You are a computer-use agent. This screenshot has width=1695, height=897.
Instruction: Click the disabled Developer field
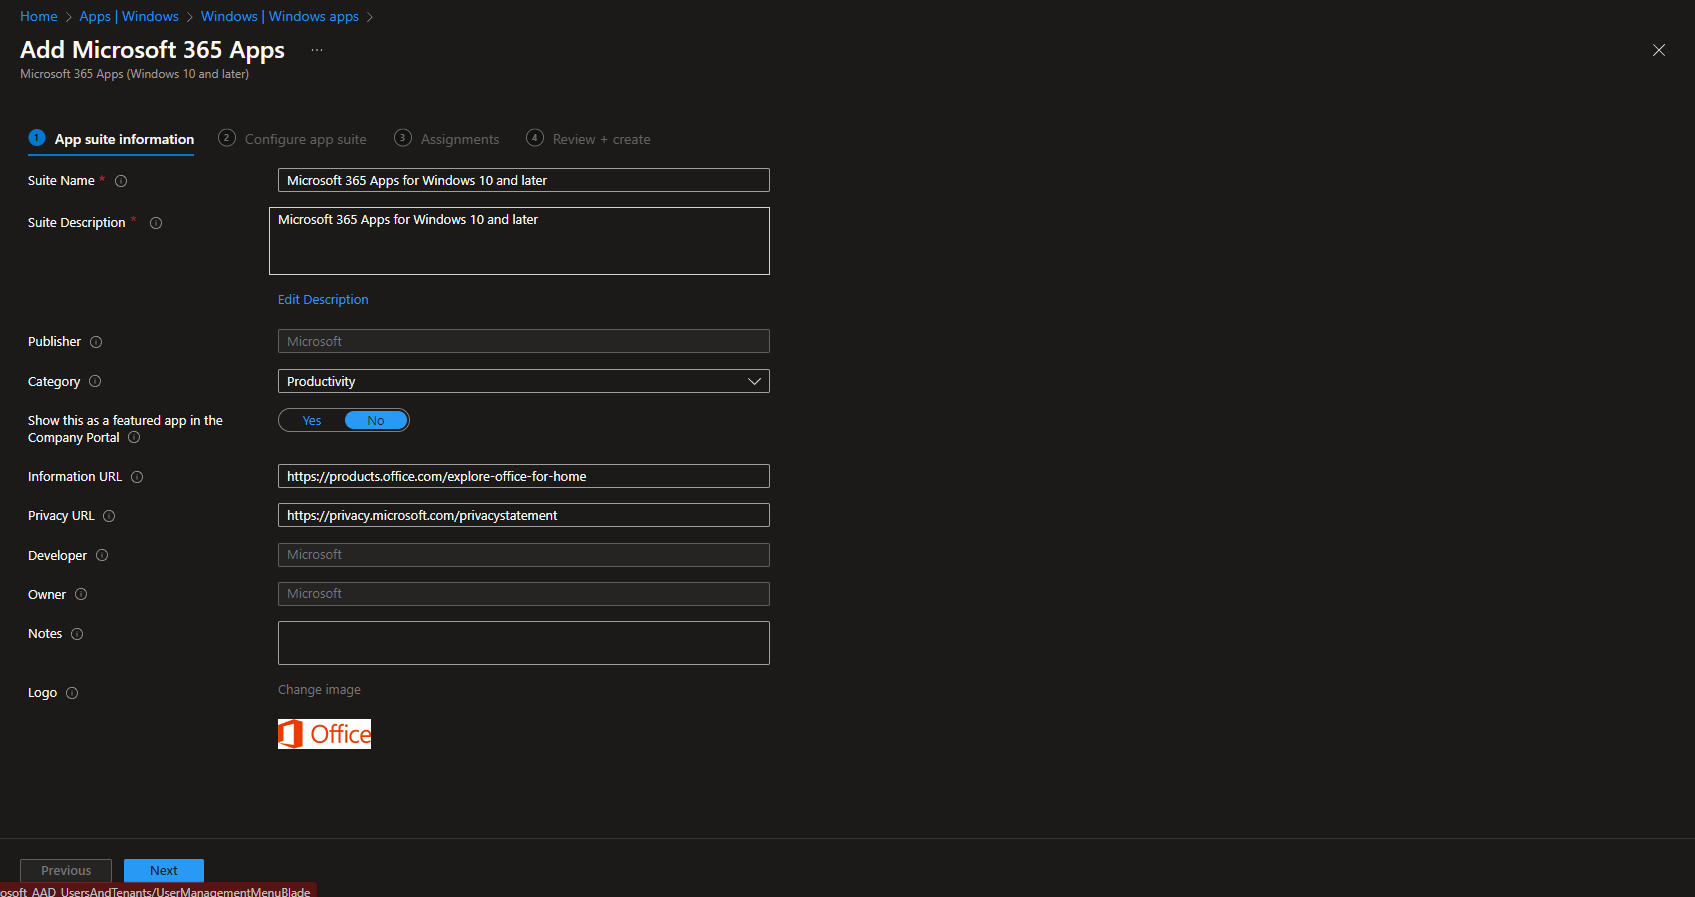pos(524,555)
